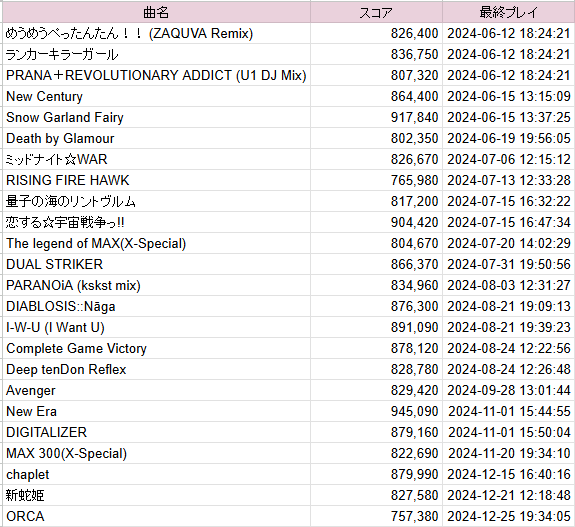The height and width of the screenshot is (527, 575).
Task: Click the score cell 864,400
Action: 376,96
